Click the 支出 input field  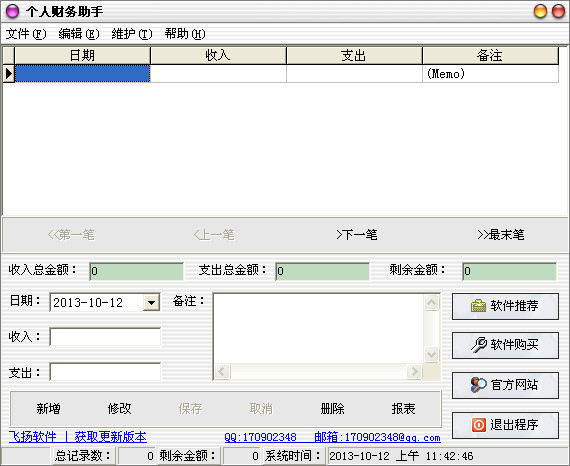[x=105, y=372]
